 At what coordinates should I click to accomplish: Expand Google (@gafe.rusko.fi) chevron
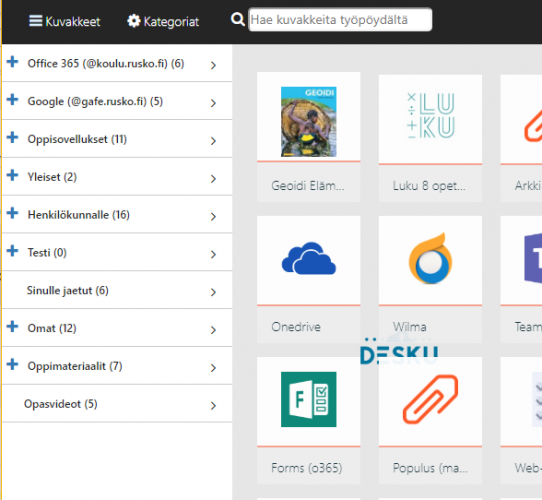click(213, 103)
